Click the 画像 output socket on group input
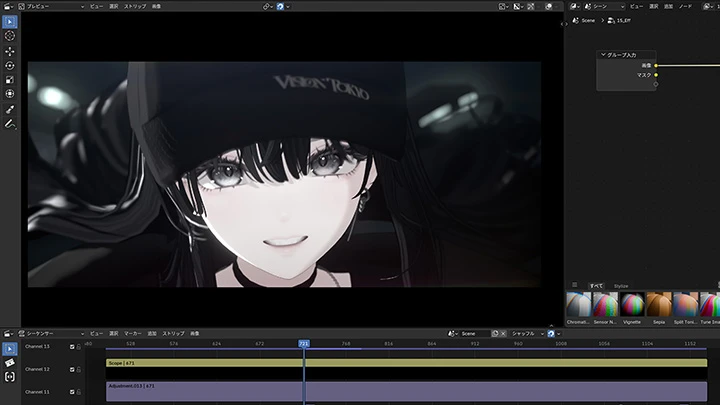 pyautogui.click(x=656, y=66)
